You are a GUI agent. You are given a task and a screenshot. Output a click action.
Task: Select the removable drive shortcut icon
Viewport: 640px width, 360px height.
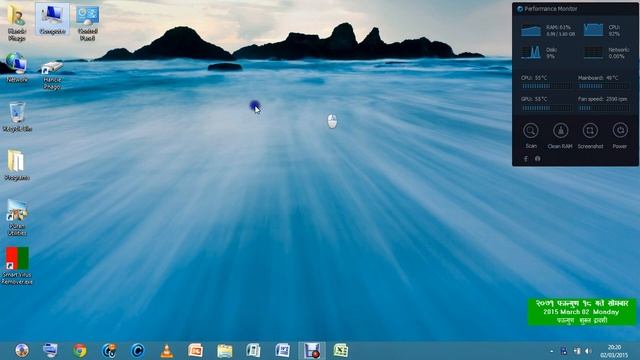coord(52,75)
